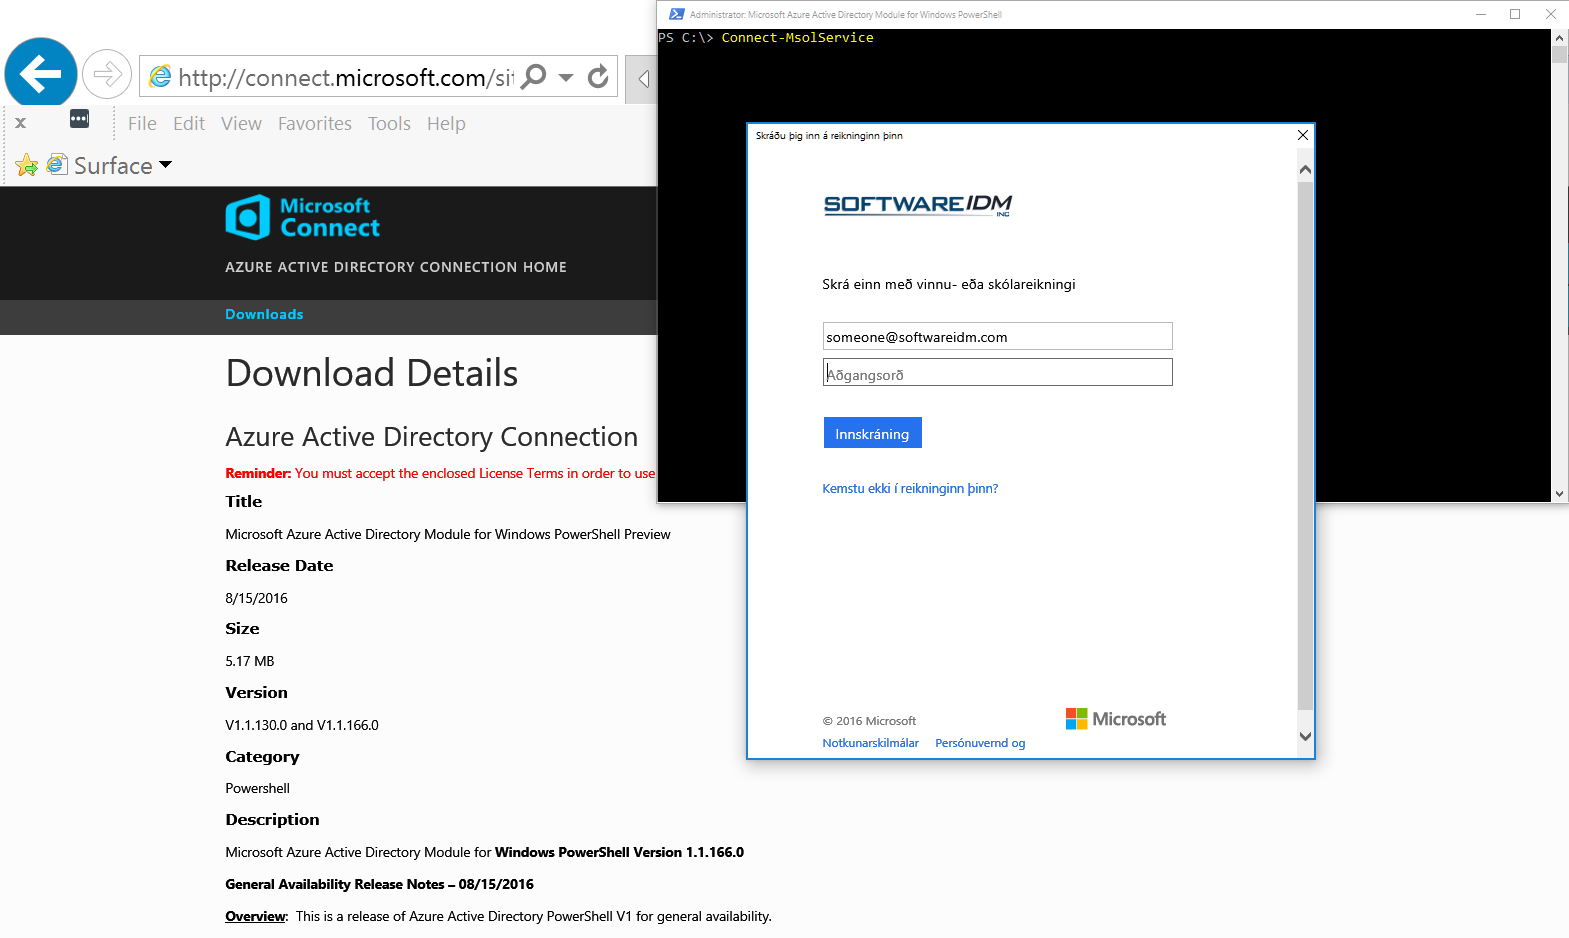This screenshot has height=938, width=1569.
Task: Open the Edit menu
Action: click(x=189, y=123)
